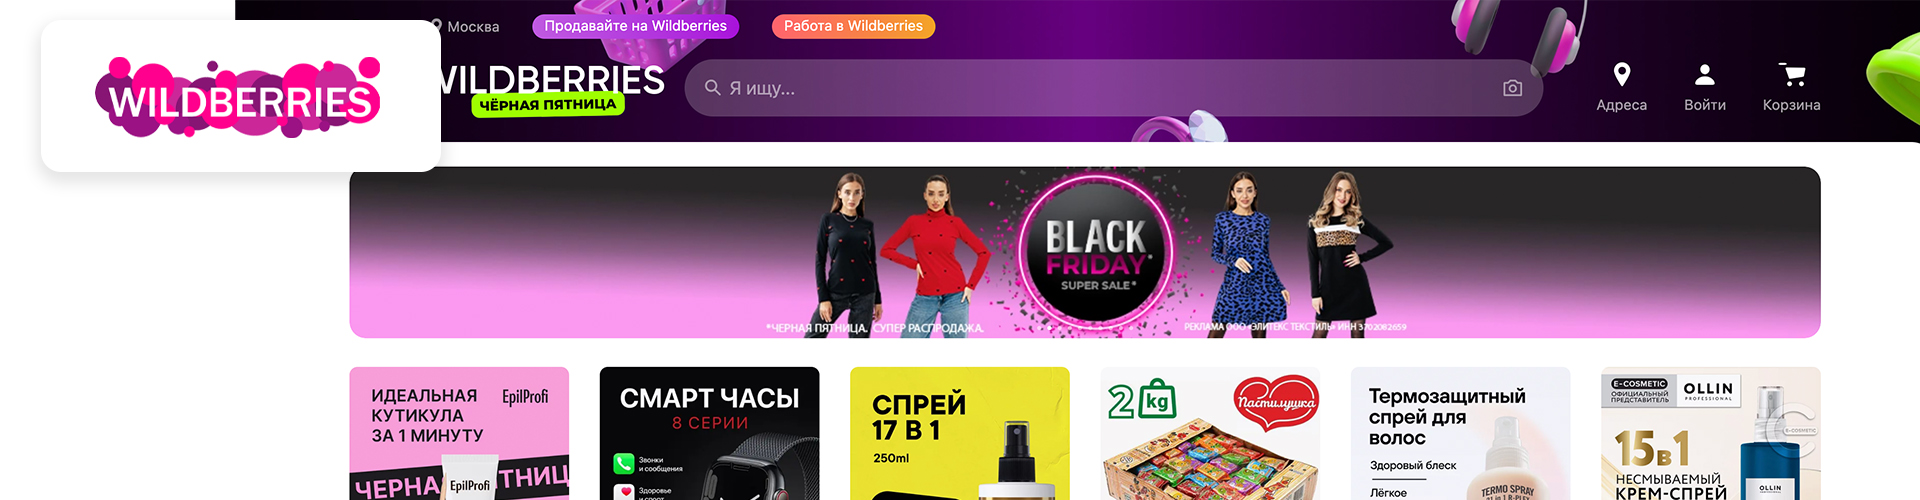Open Смарт часы 8 серии card
Screen dimensions: 1920x500
(709, 433)
